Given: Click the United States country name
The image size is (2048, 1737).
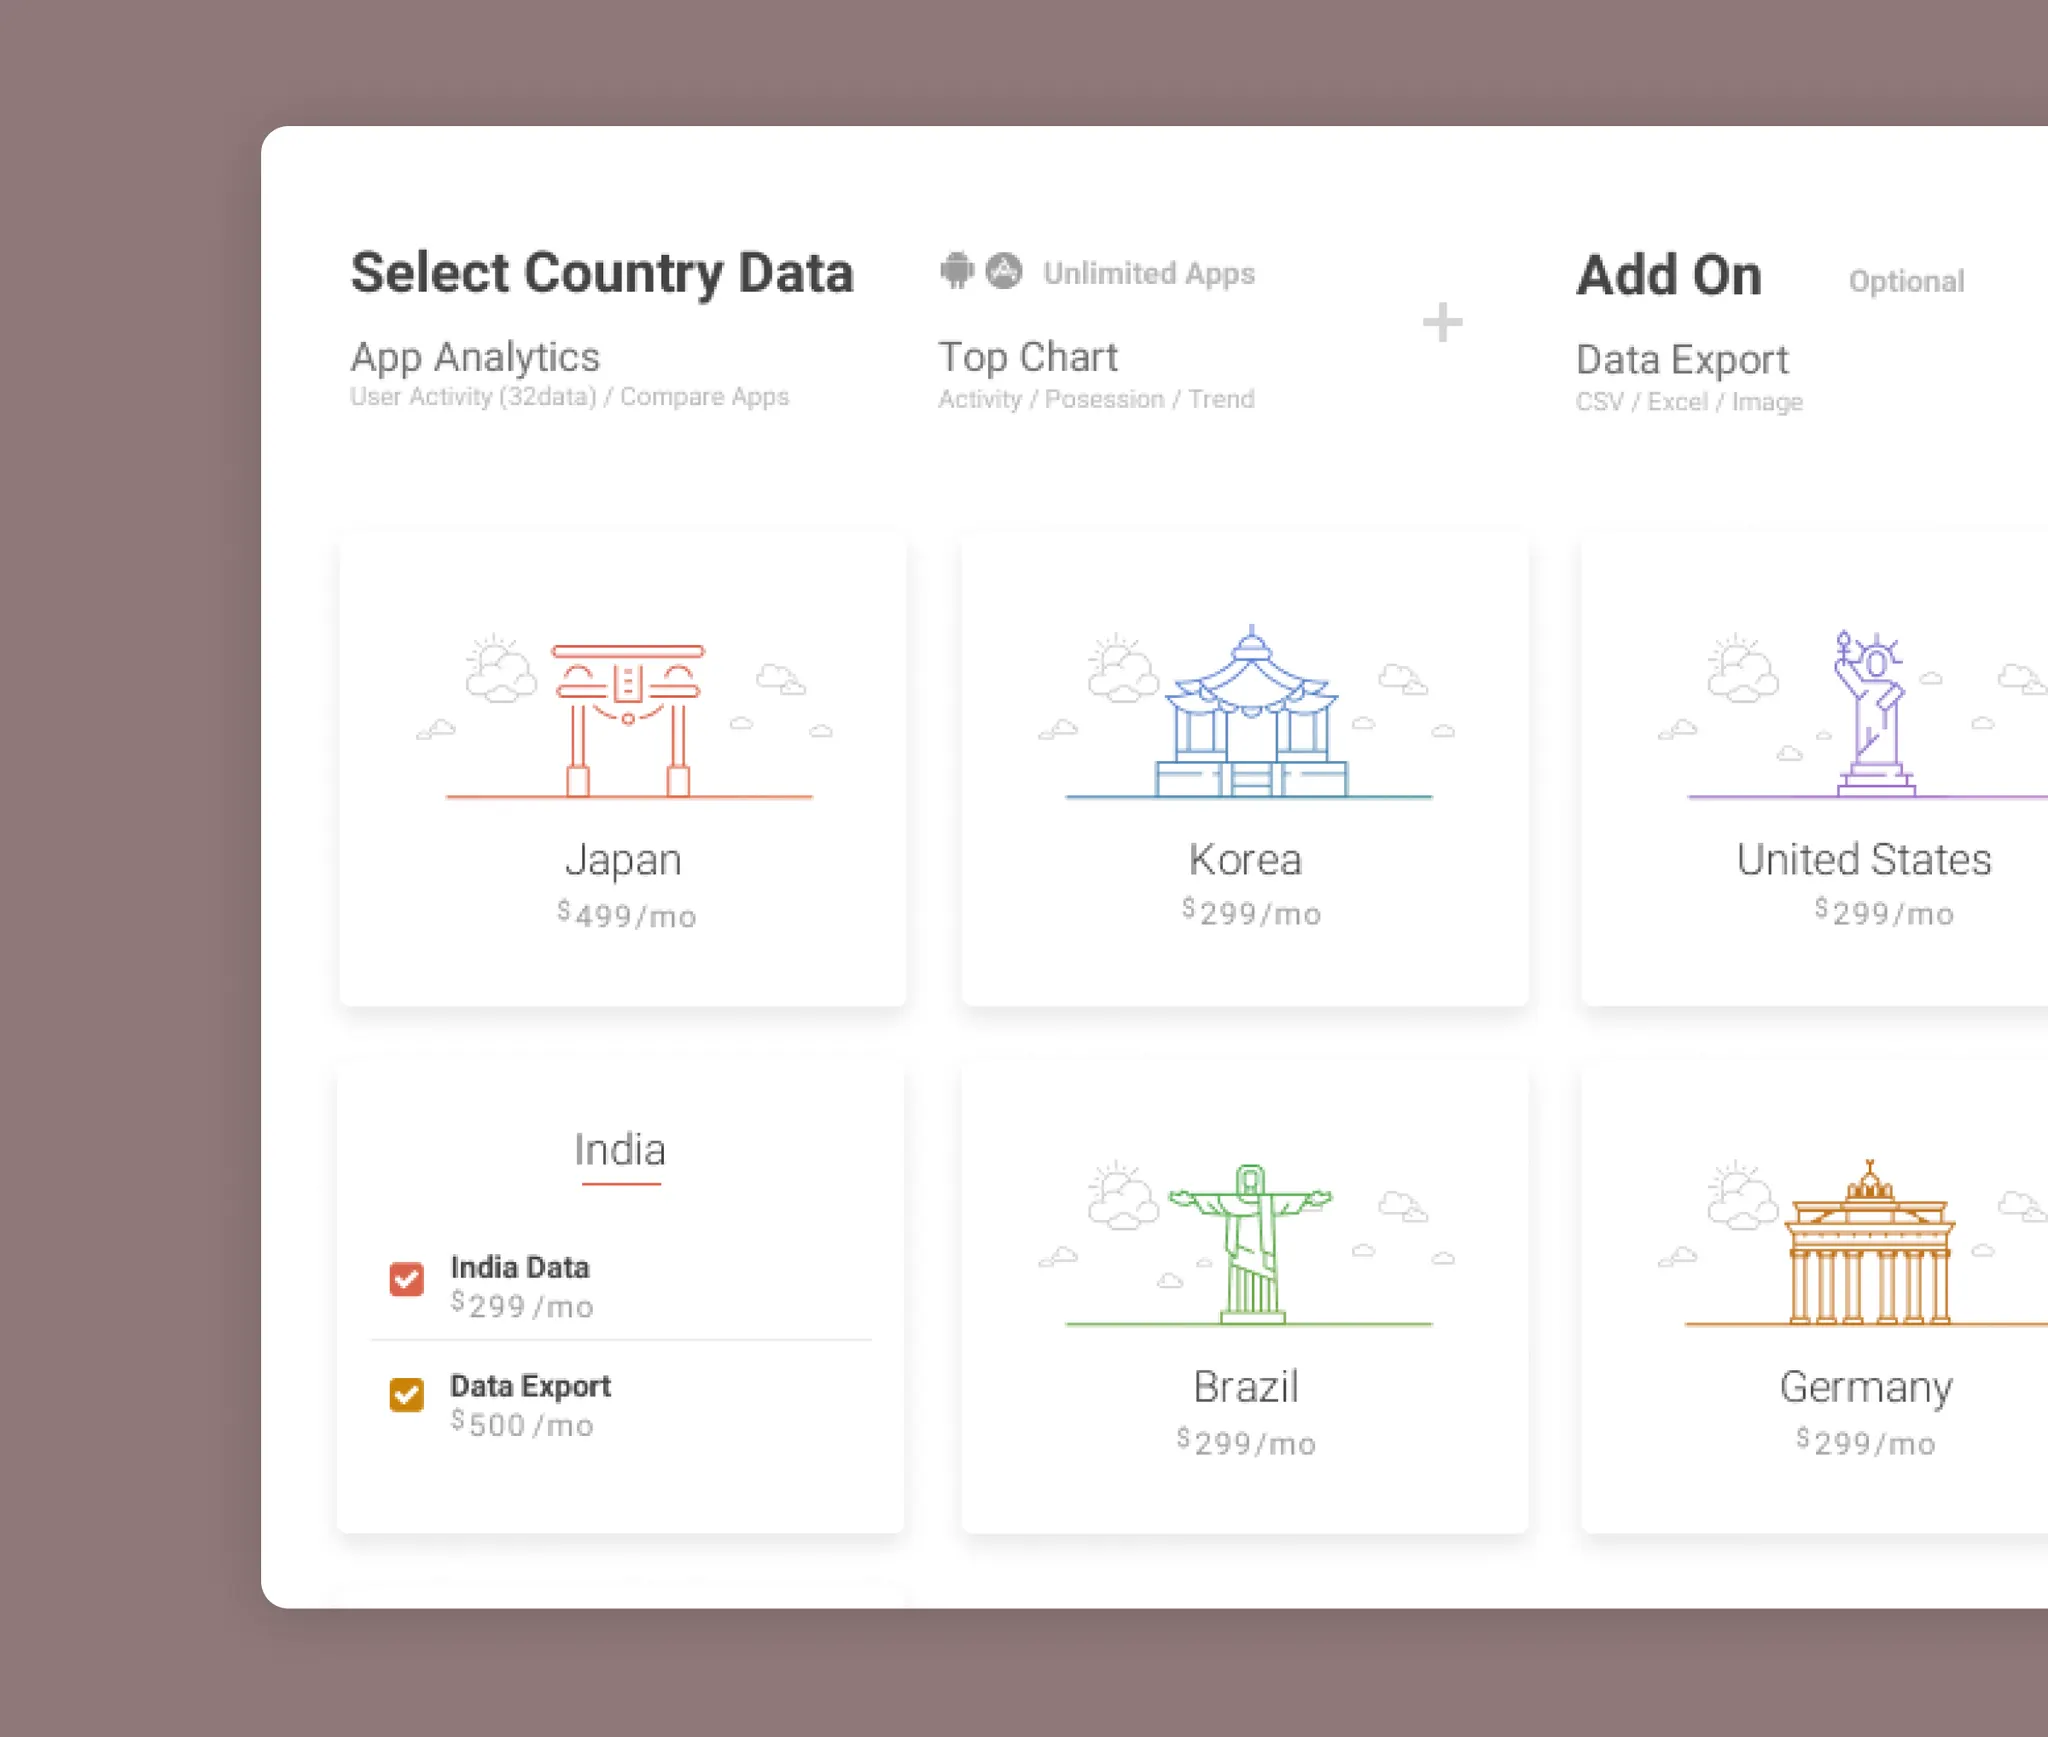Looking at the screenshot, I should pos(1864,860).
